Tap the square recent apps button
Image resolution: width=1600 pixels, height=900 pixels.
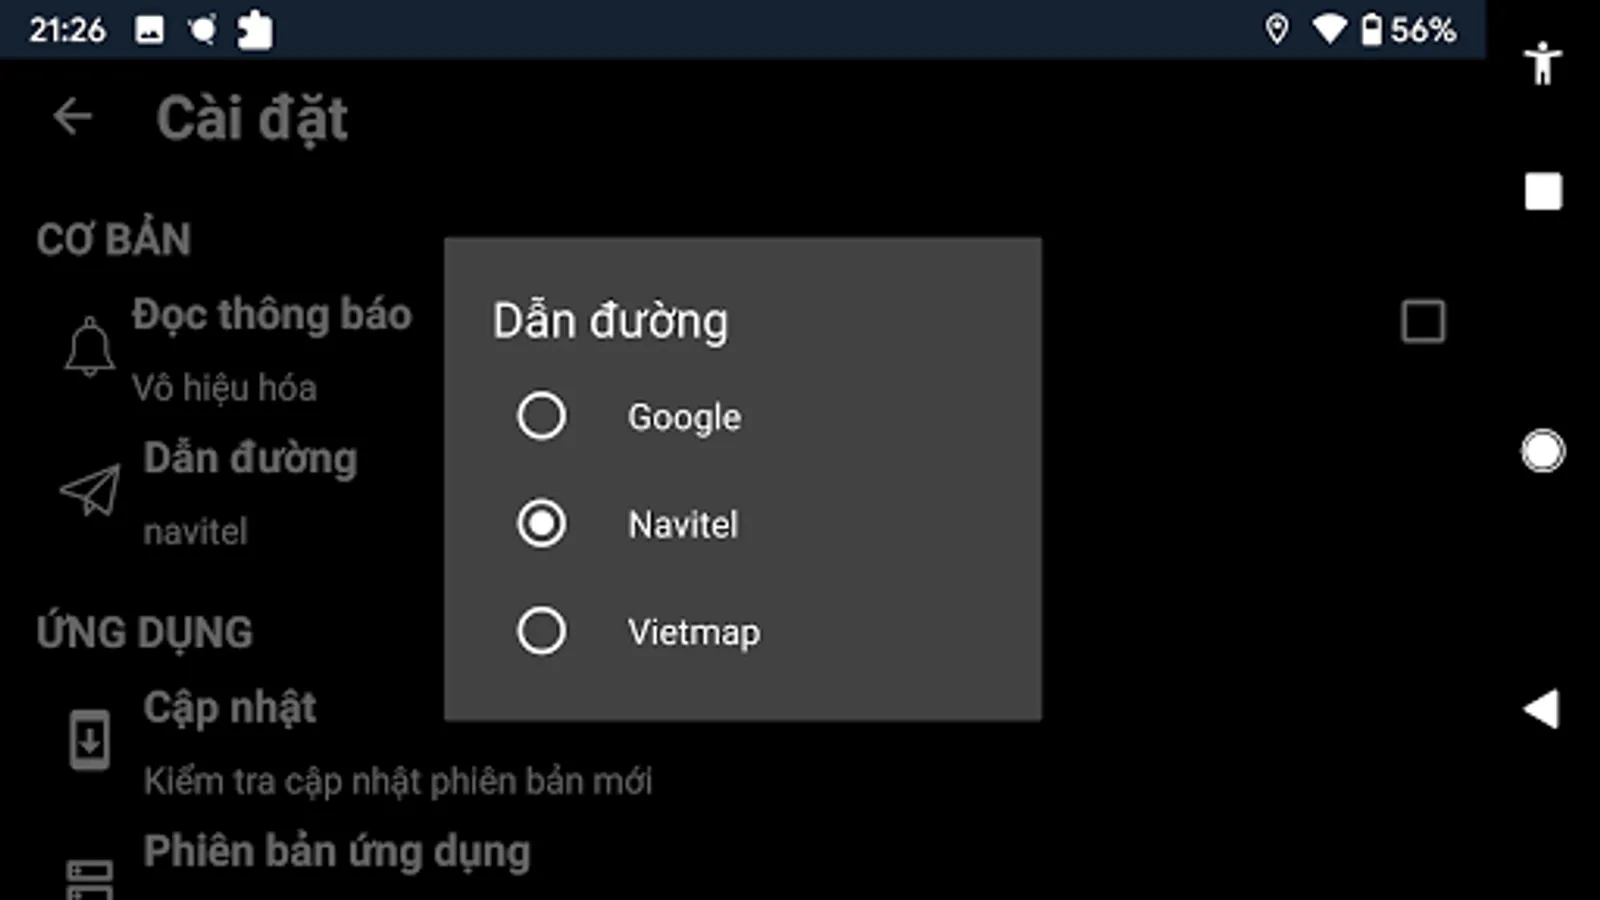tap(1543, 191)
